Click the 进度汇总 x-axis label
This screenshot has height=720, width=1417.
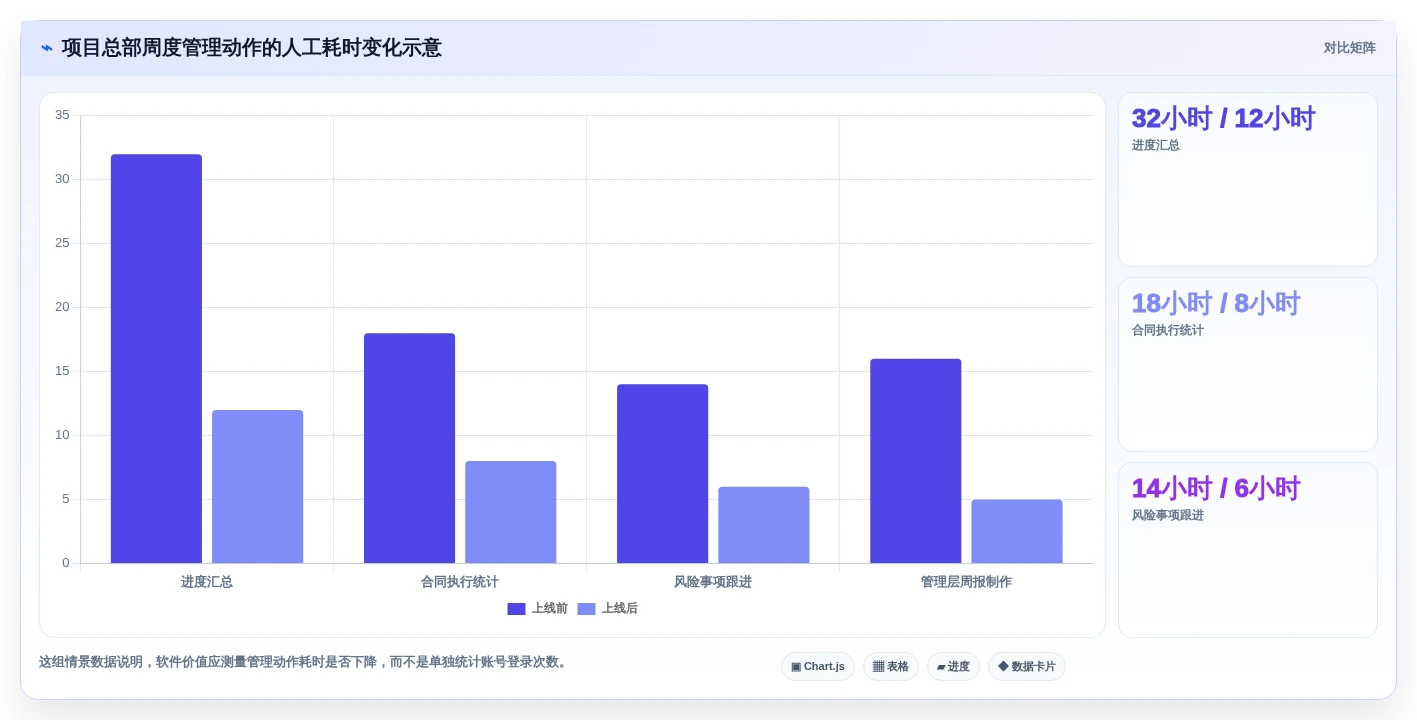pyautogui.click(x=207, y=582)
